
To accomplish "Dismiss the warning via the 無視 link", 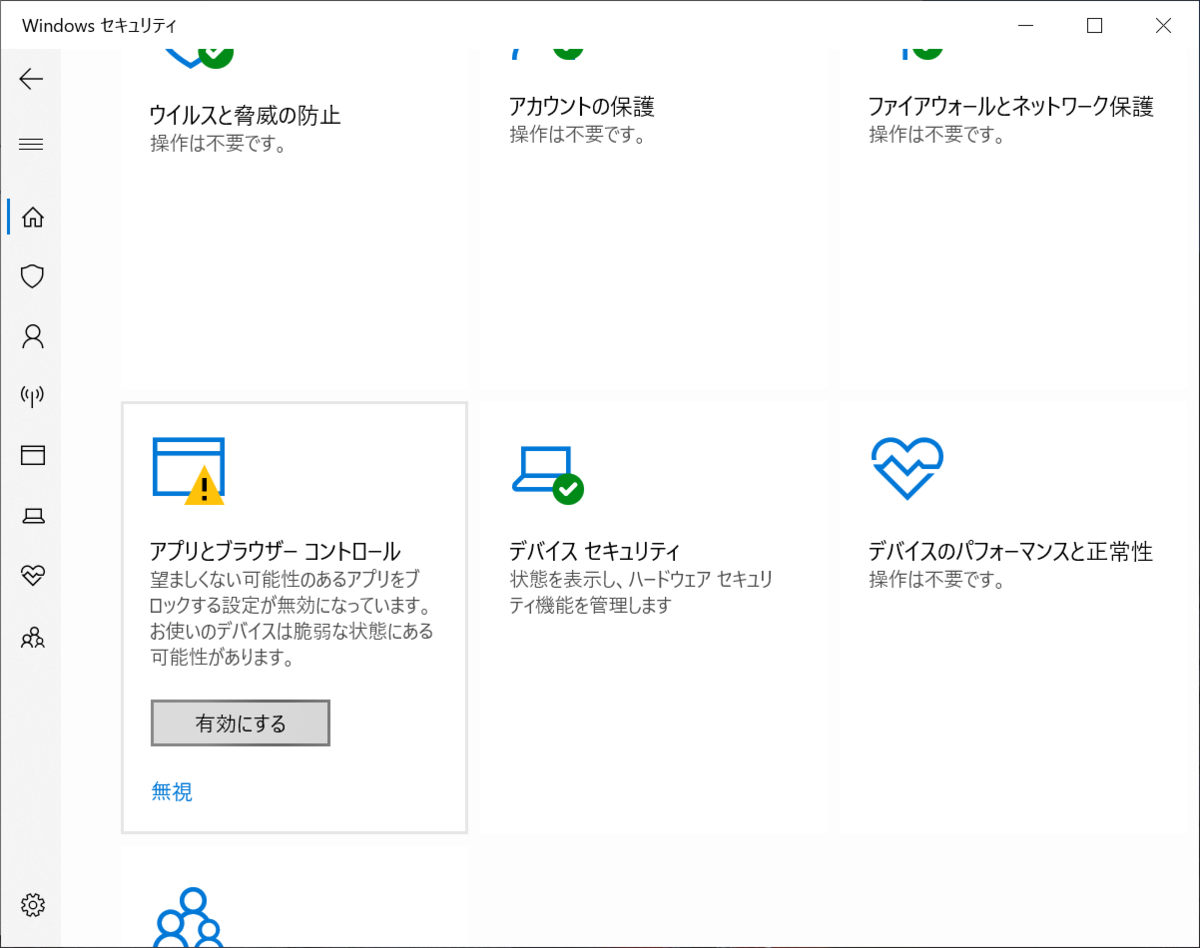I will 171,791.
